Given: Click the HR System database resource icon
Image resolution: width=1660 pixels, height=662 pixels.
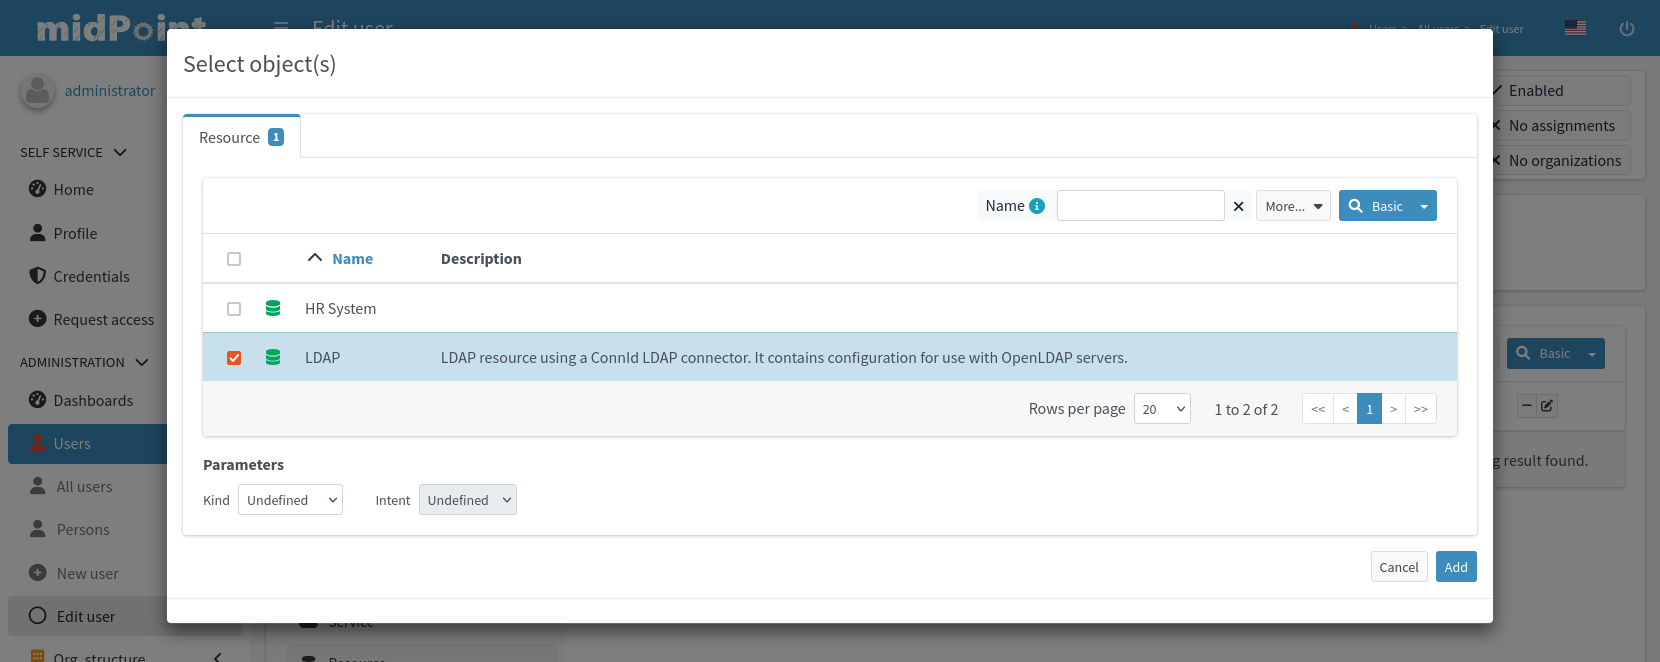Looking at the screenshot, I should (273, 308).
